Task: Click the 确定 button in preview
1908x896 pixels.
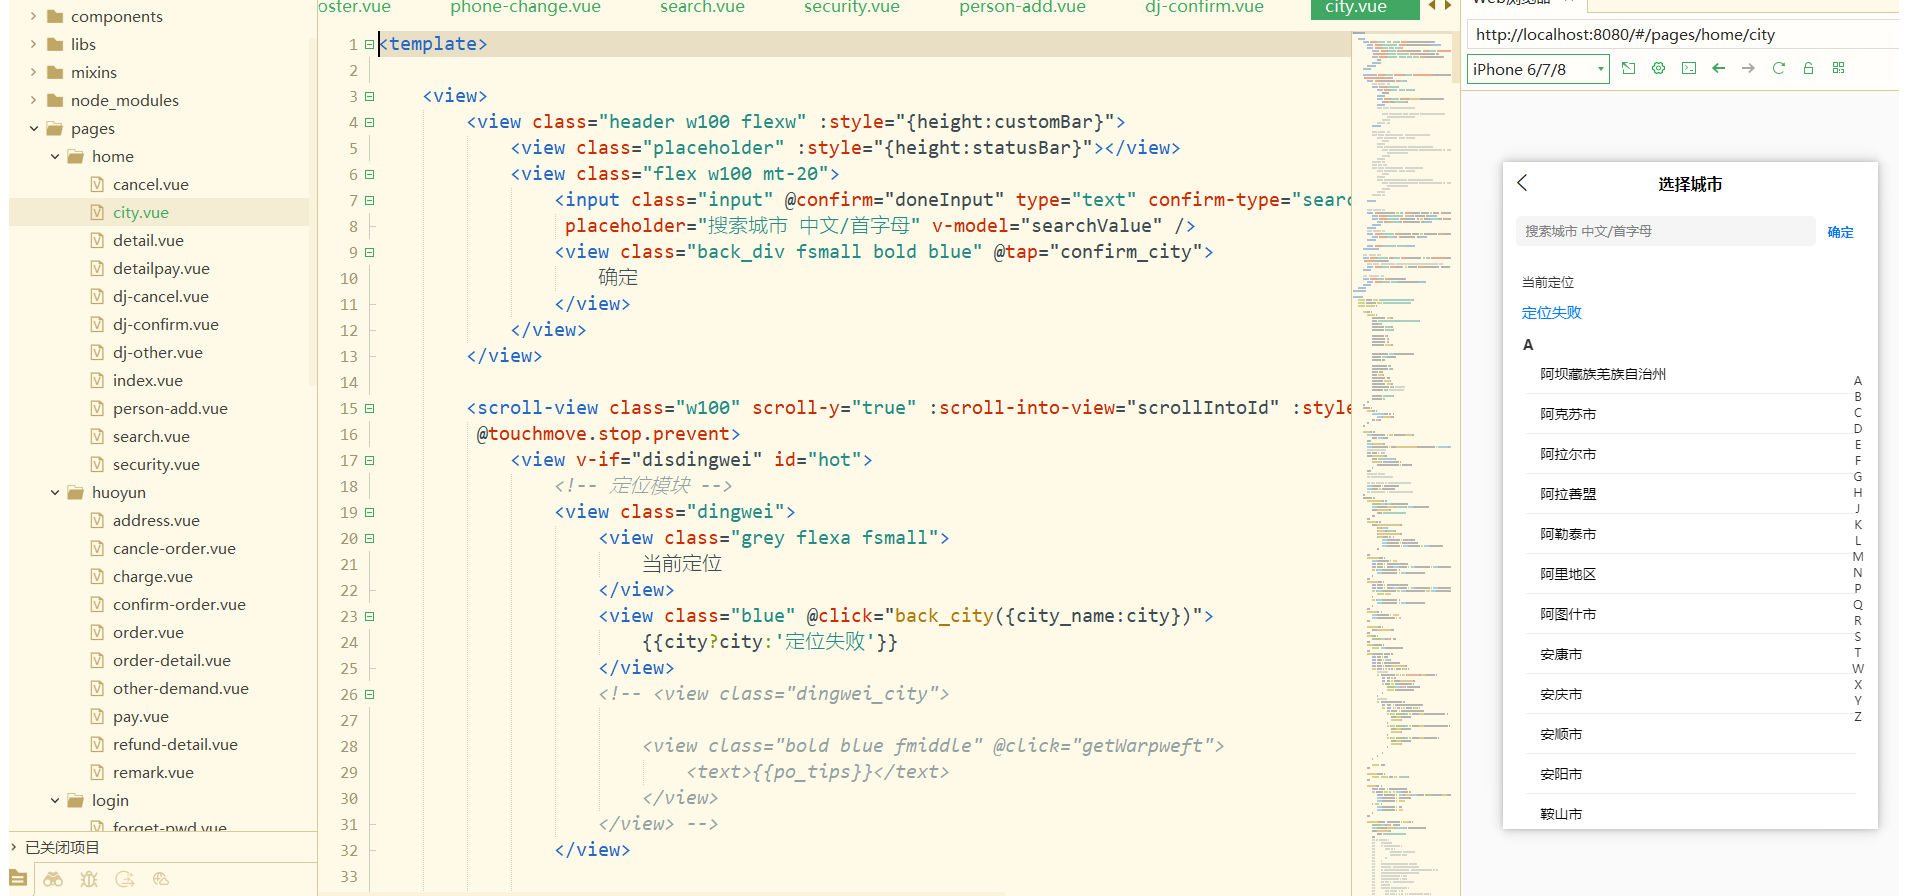Action: [x=1840, y=232]
